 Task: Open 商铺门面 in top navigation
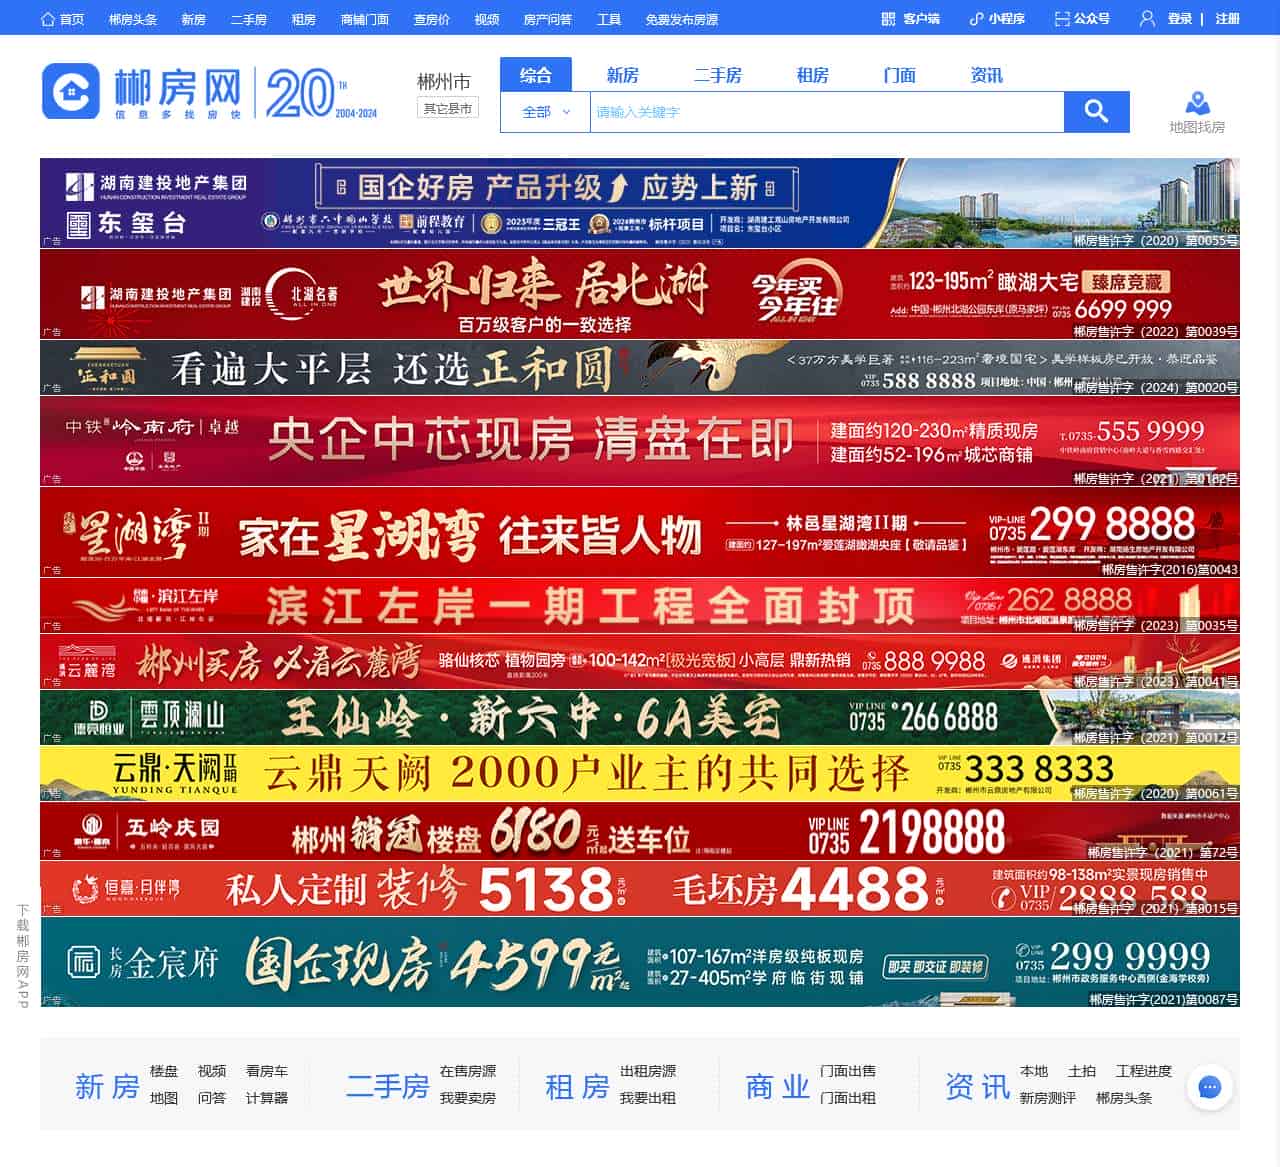pyautogui.click(x=365, y=19)
